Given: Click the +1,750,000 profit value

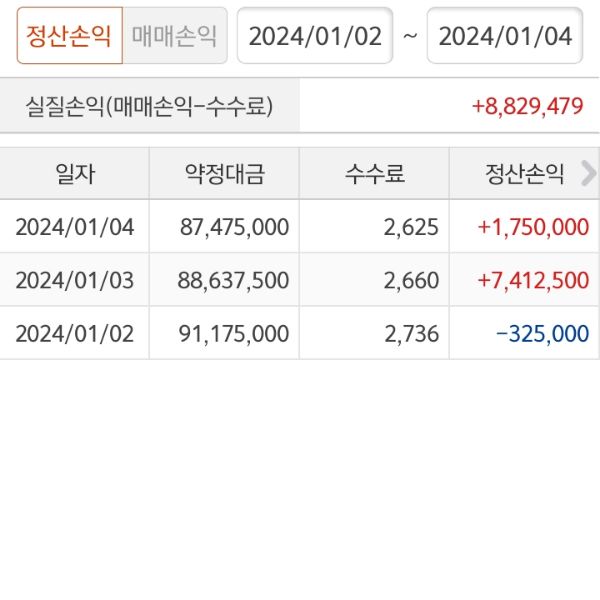Looking at the screenshot, I should 533,227.
